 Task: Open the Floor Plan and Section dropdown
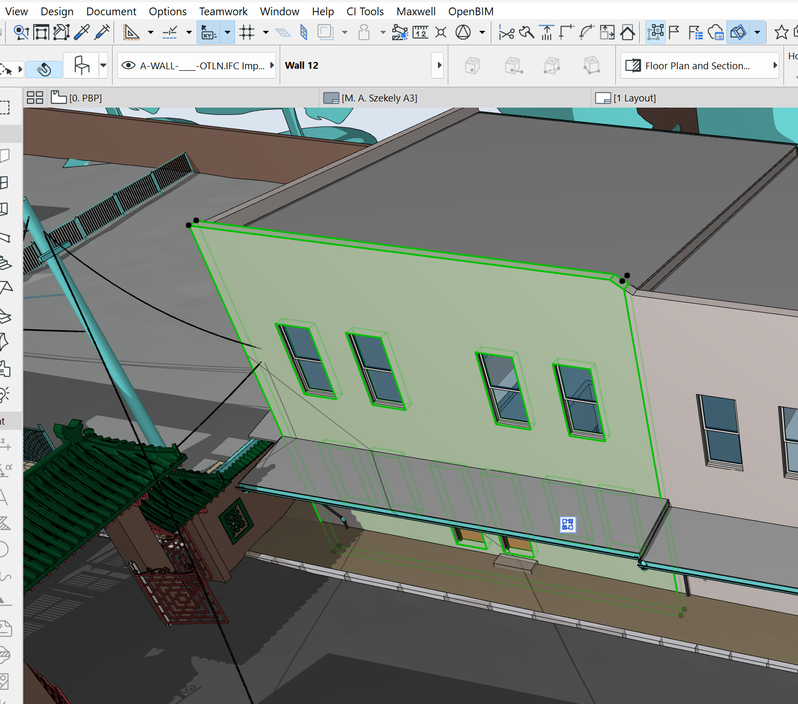click(x=699, y=66)
